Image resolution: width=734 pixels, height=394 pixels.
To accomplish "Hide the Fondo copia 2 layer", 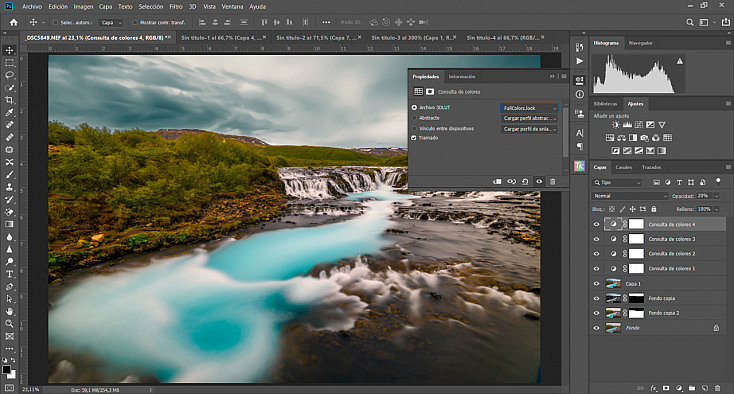I will coord(596,313).
